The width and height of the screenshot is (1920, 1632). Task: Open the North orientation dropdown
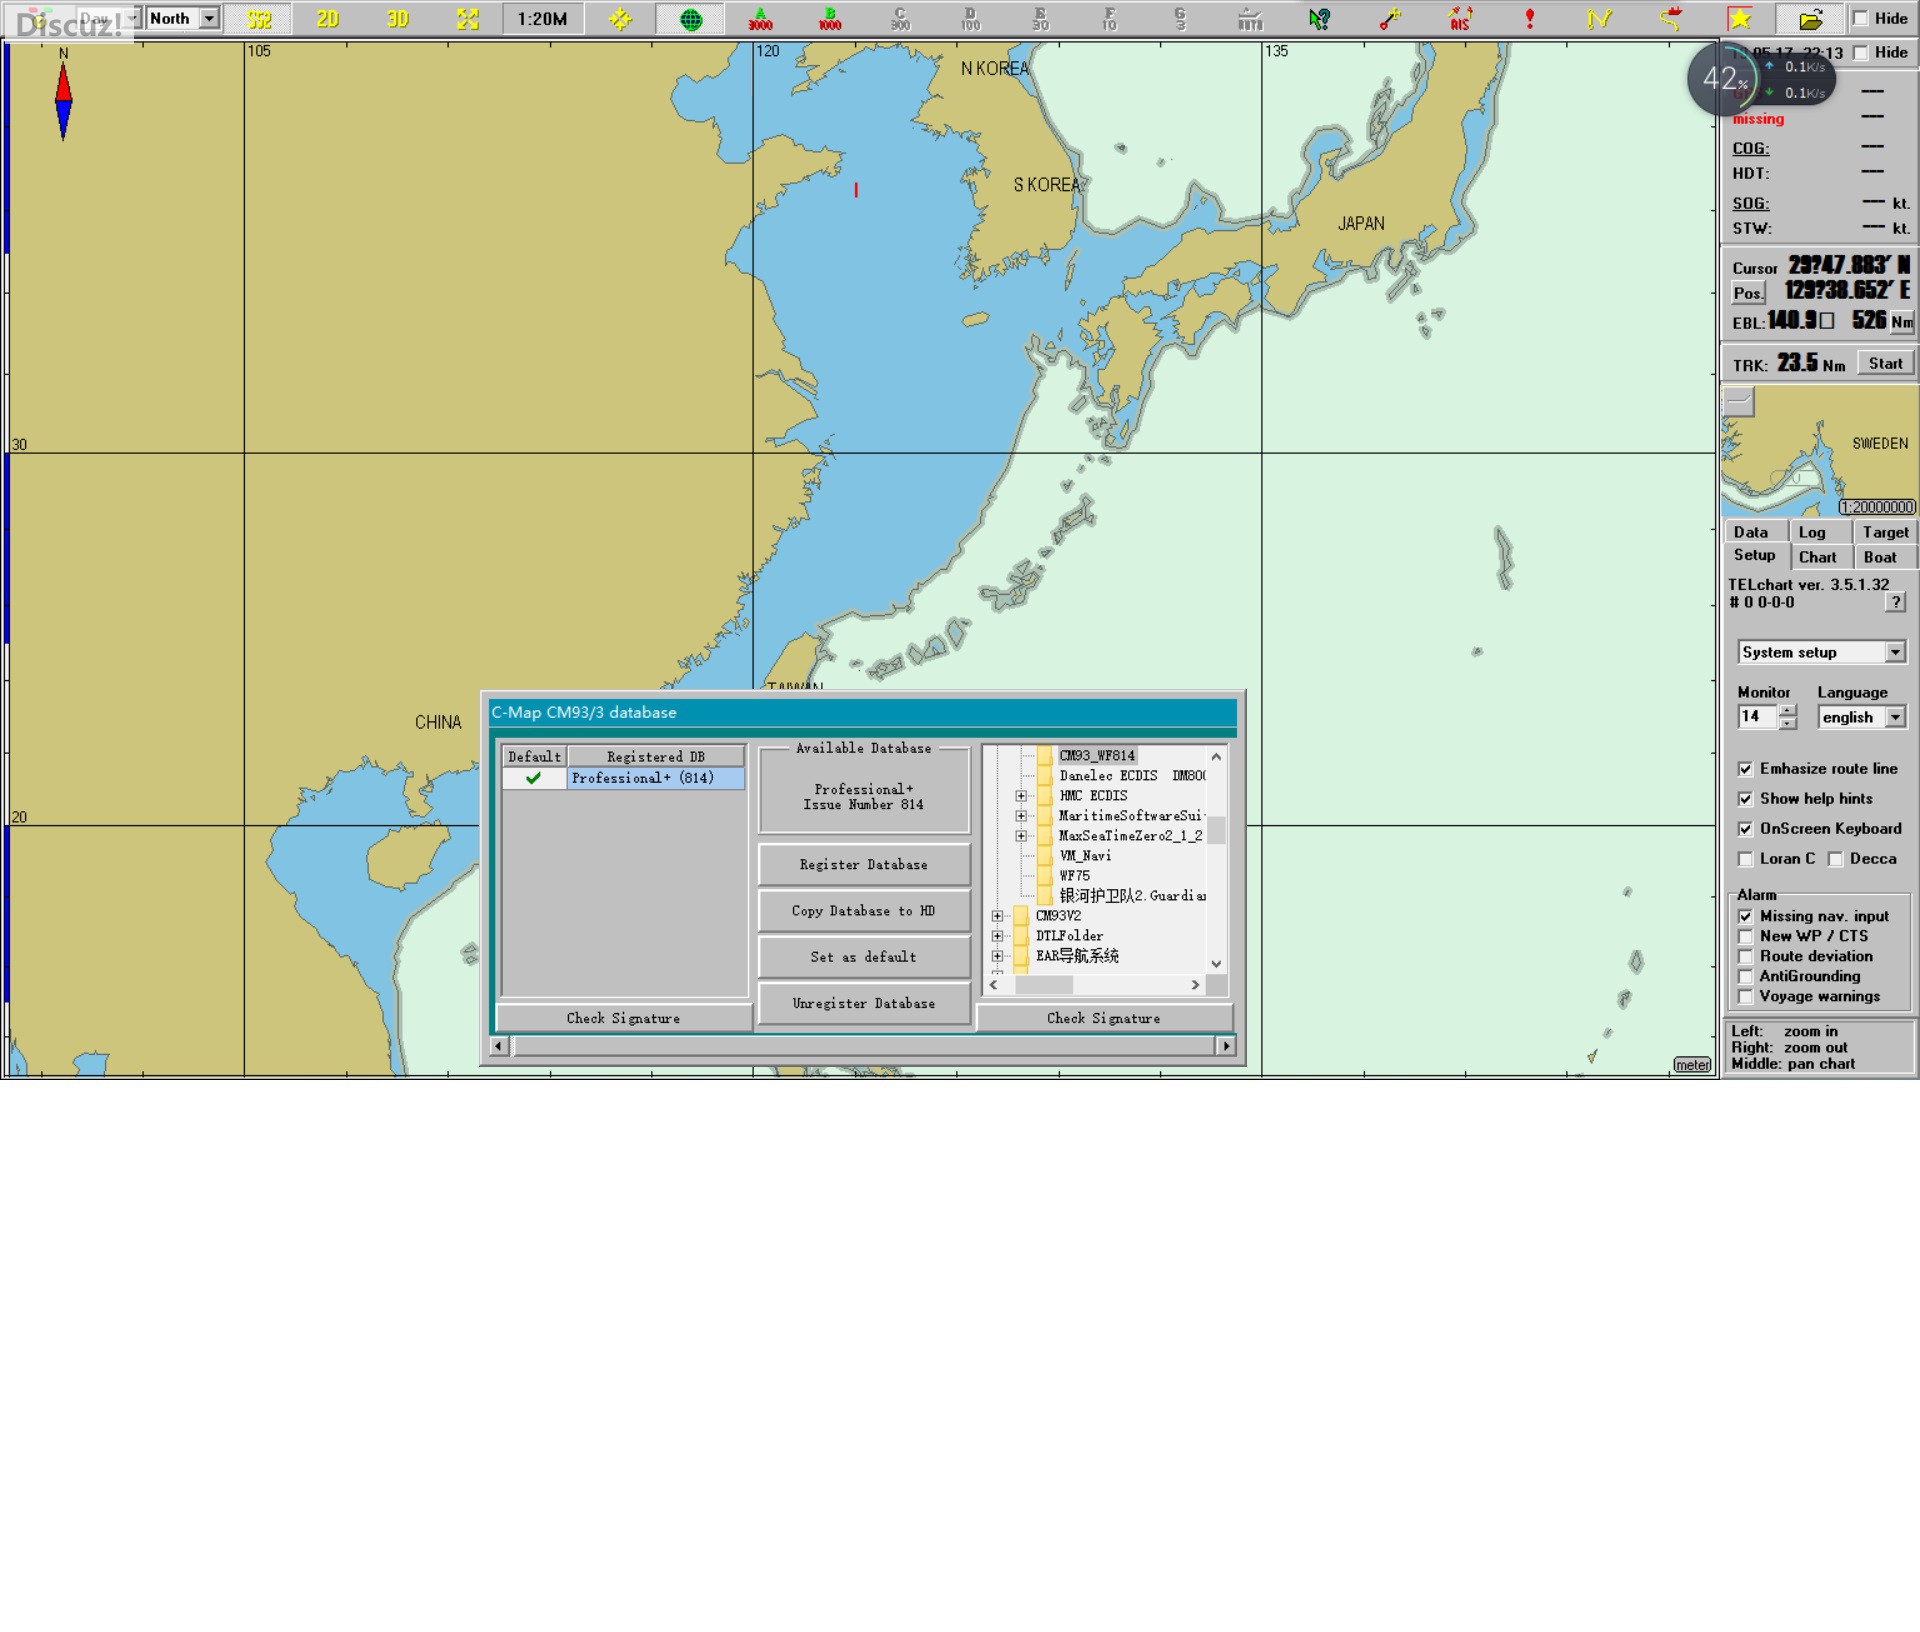[208, 18]
